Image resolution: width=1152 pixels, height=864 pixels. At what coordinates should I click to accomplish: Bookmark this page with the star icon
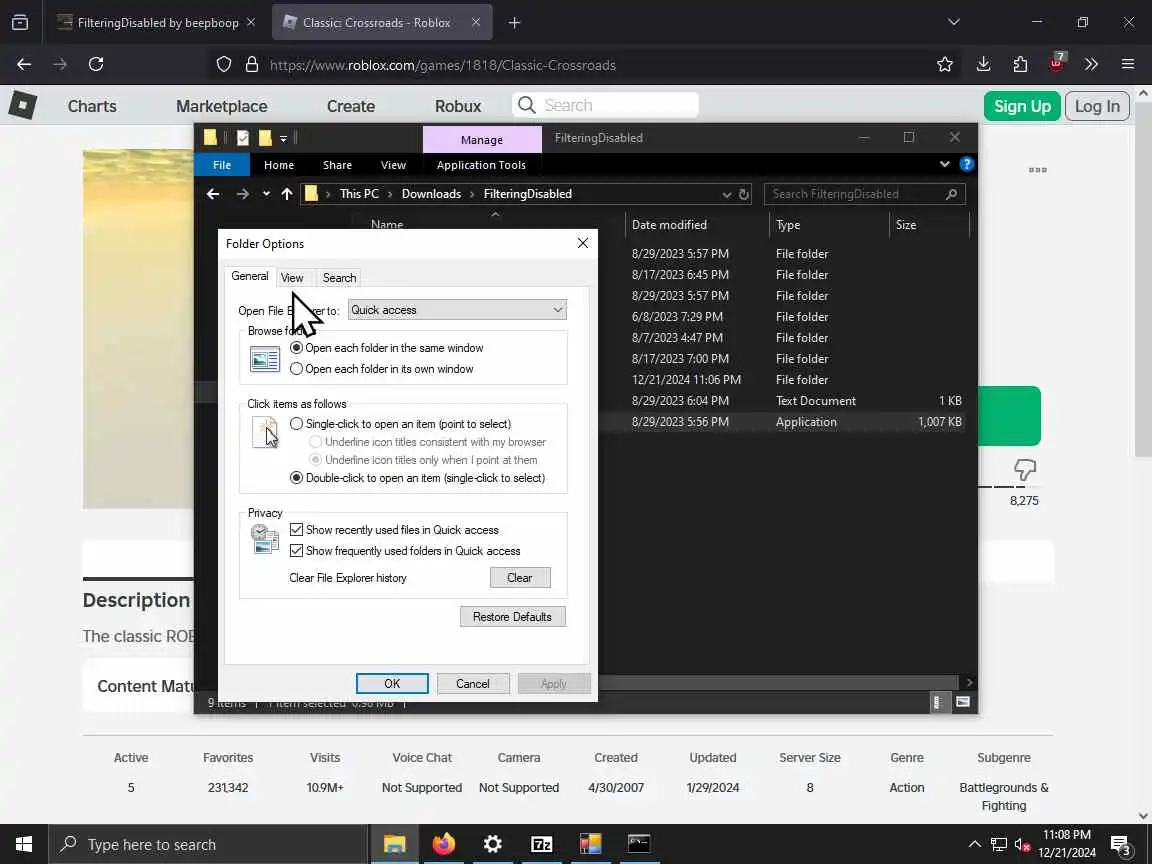945,65
